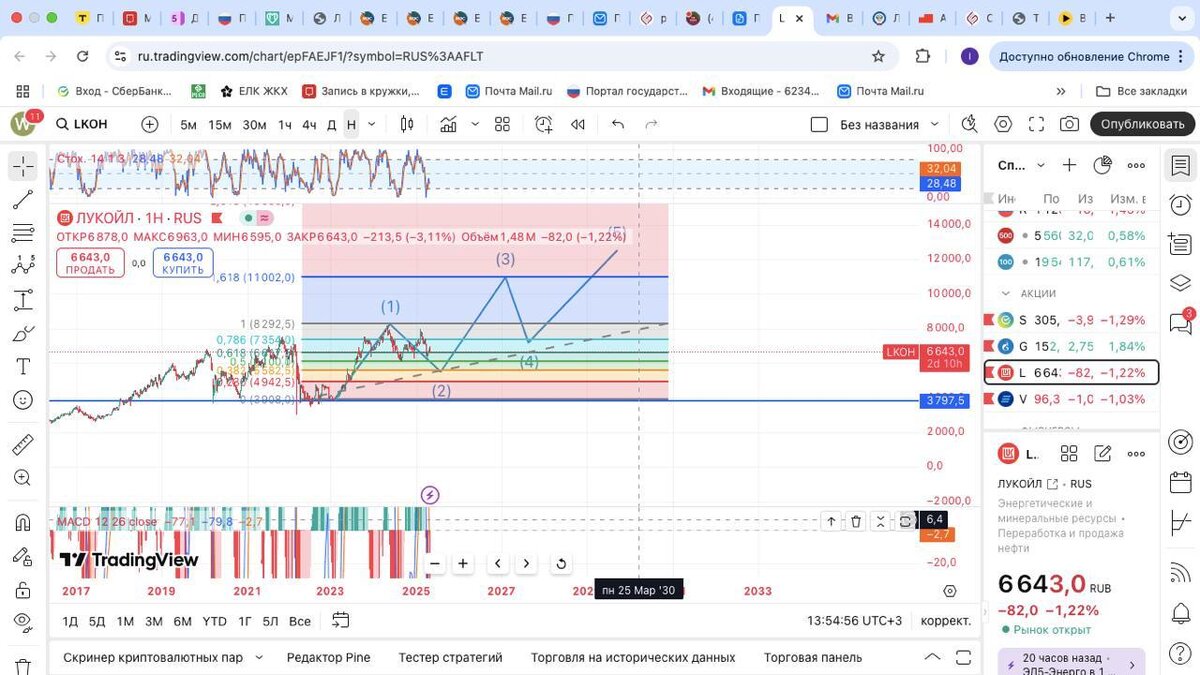This screenshot has height=675, width=1200.
Task: Switch to Д daily timeframe
Action: [x=331, y=125]
